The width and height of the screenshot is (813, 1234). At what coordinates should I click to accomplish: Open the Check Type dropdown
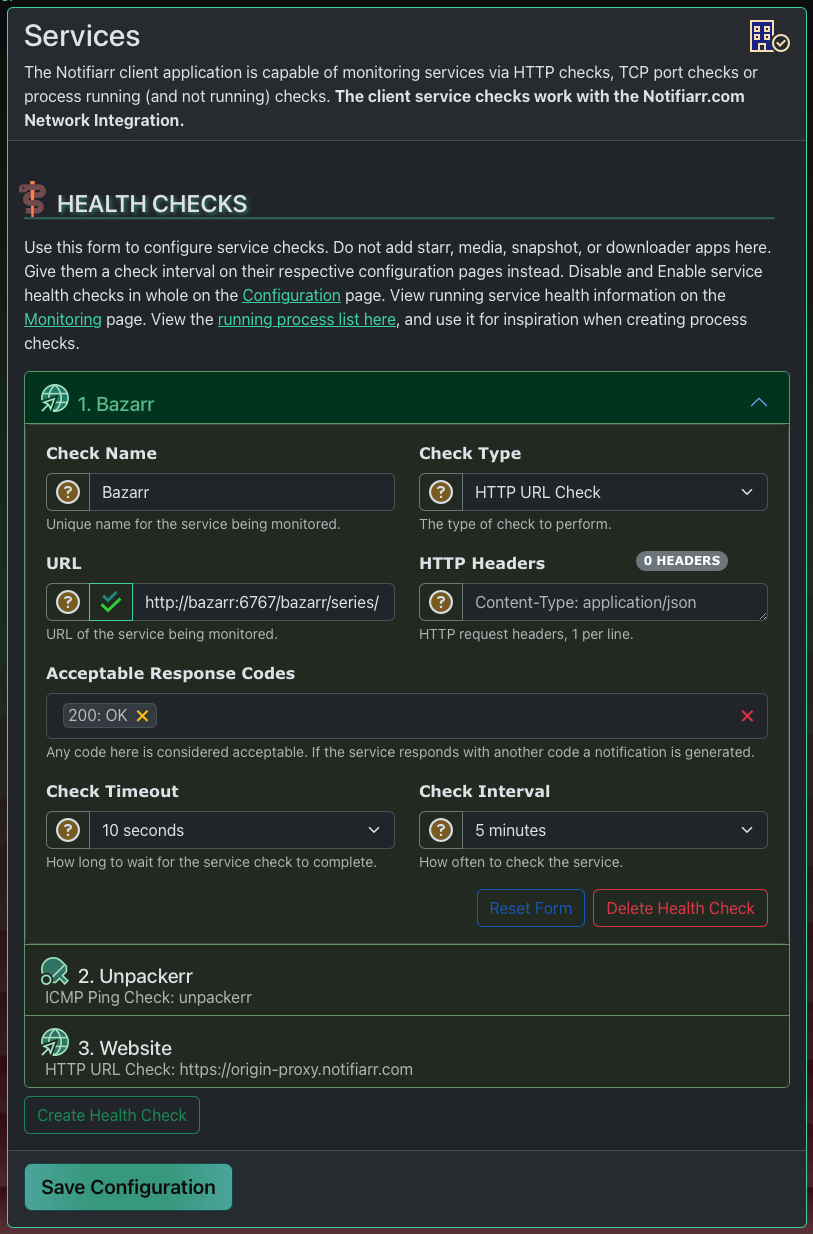614,492
